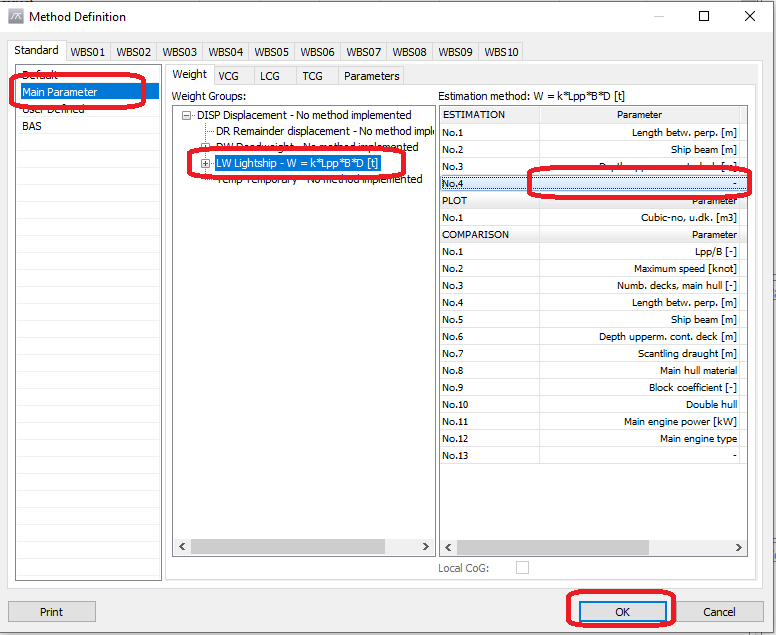The height and width of the screenshot is (635, 776).
Task: Collapse the DISP Displacement tree node
Action: [187, 115]
